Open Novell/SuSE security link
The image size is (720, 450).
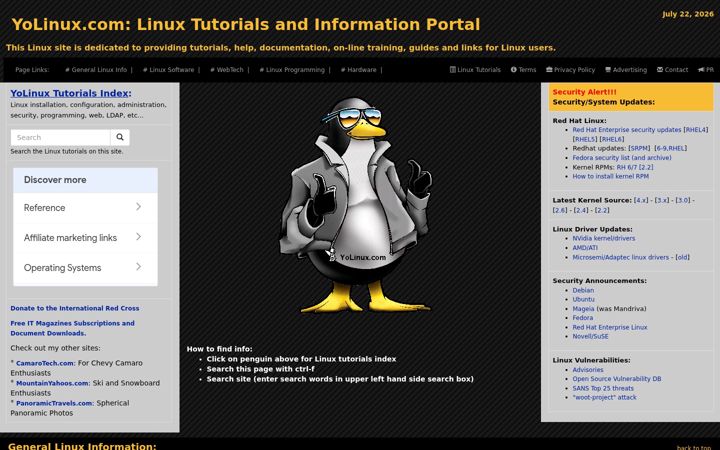pos(591,337)
